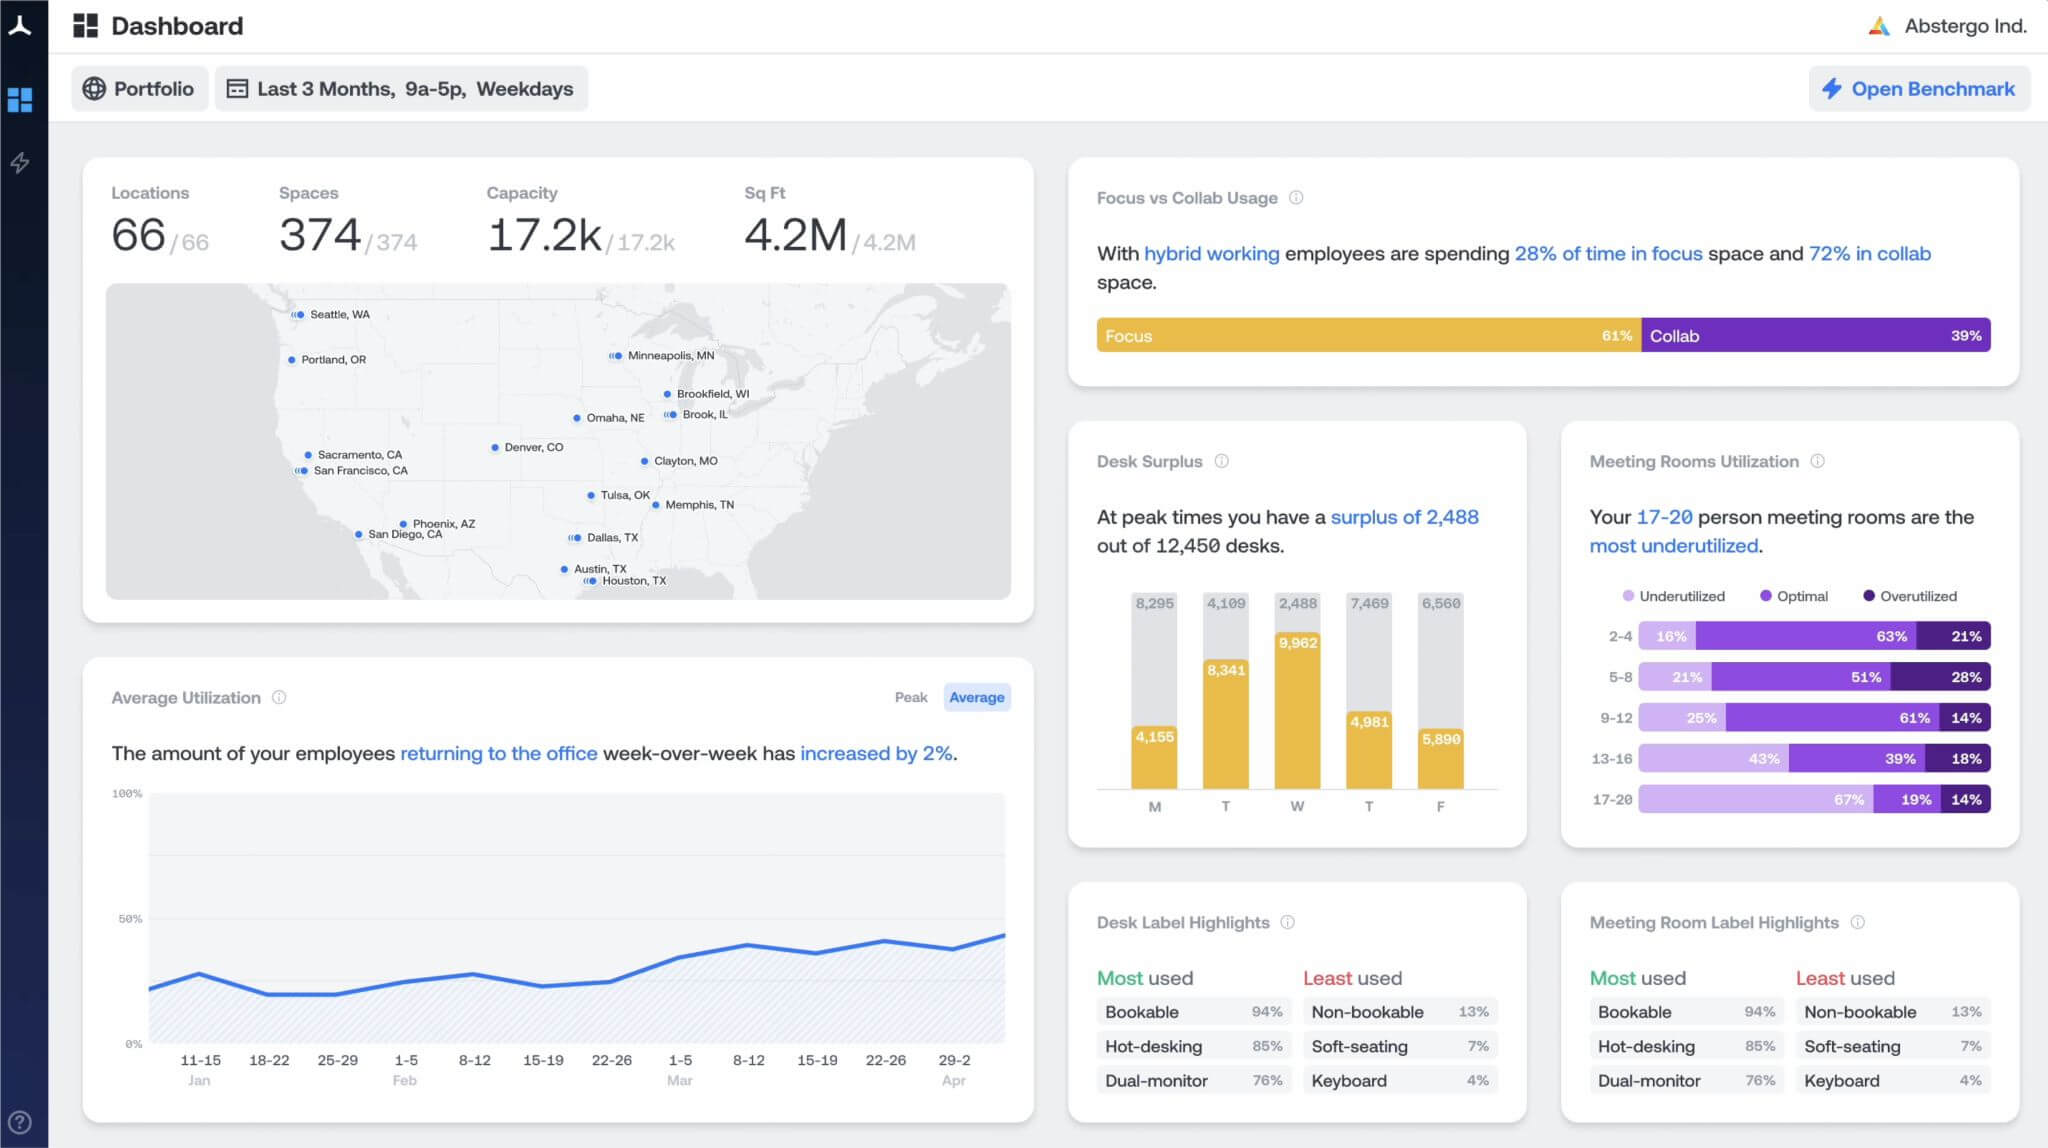Screen dimensions: 2048x1148
Task: Open the Portfolio selector dropdown
Action: (139, 89)
